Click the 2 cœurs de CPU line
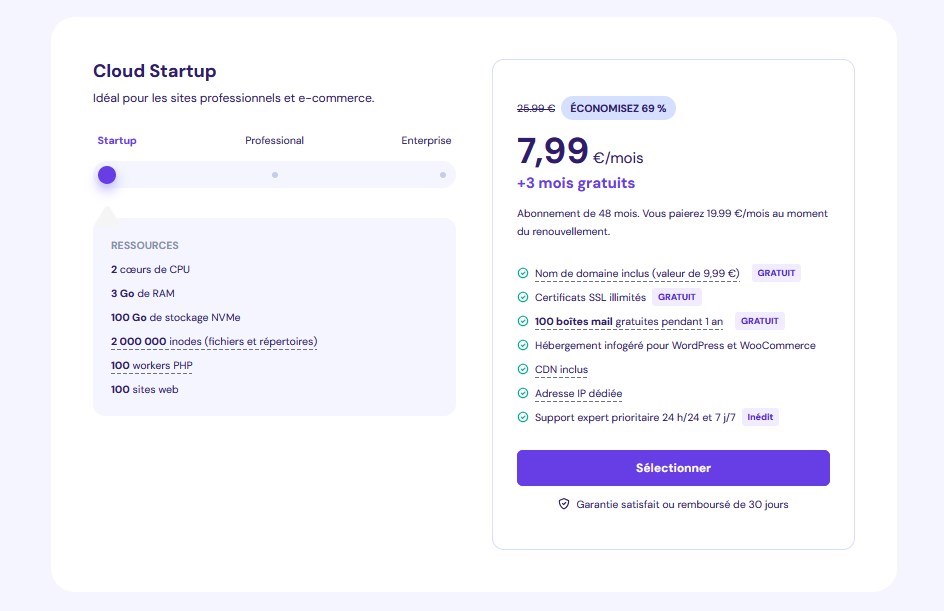Viewport: 944px width, 611px height. click(151, 269)
